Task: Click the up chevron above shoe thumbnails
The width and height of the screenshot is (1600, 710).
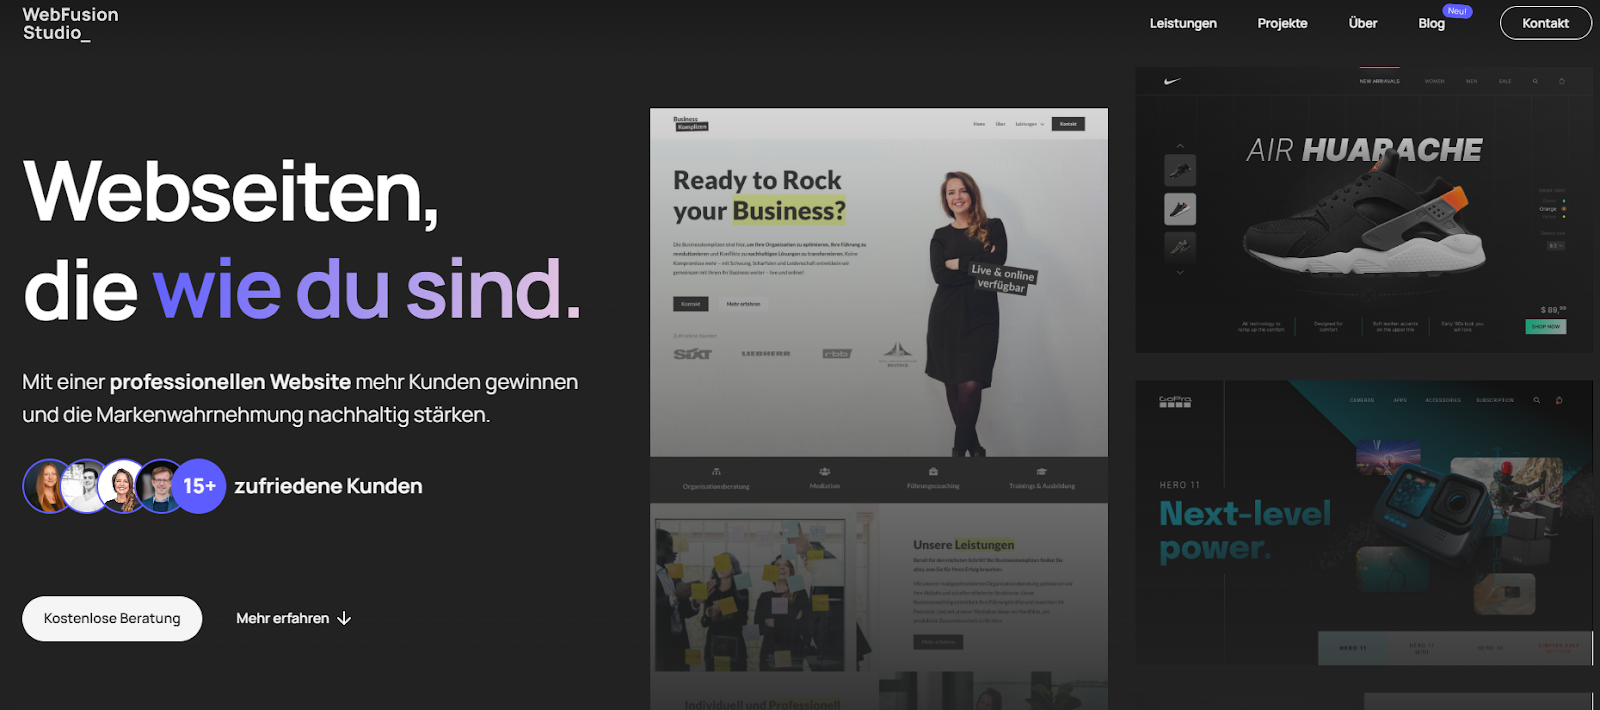Action: (1180, 146)
